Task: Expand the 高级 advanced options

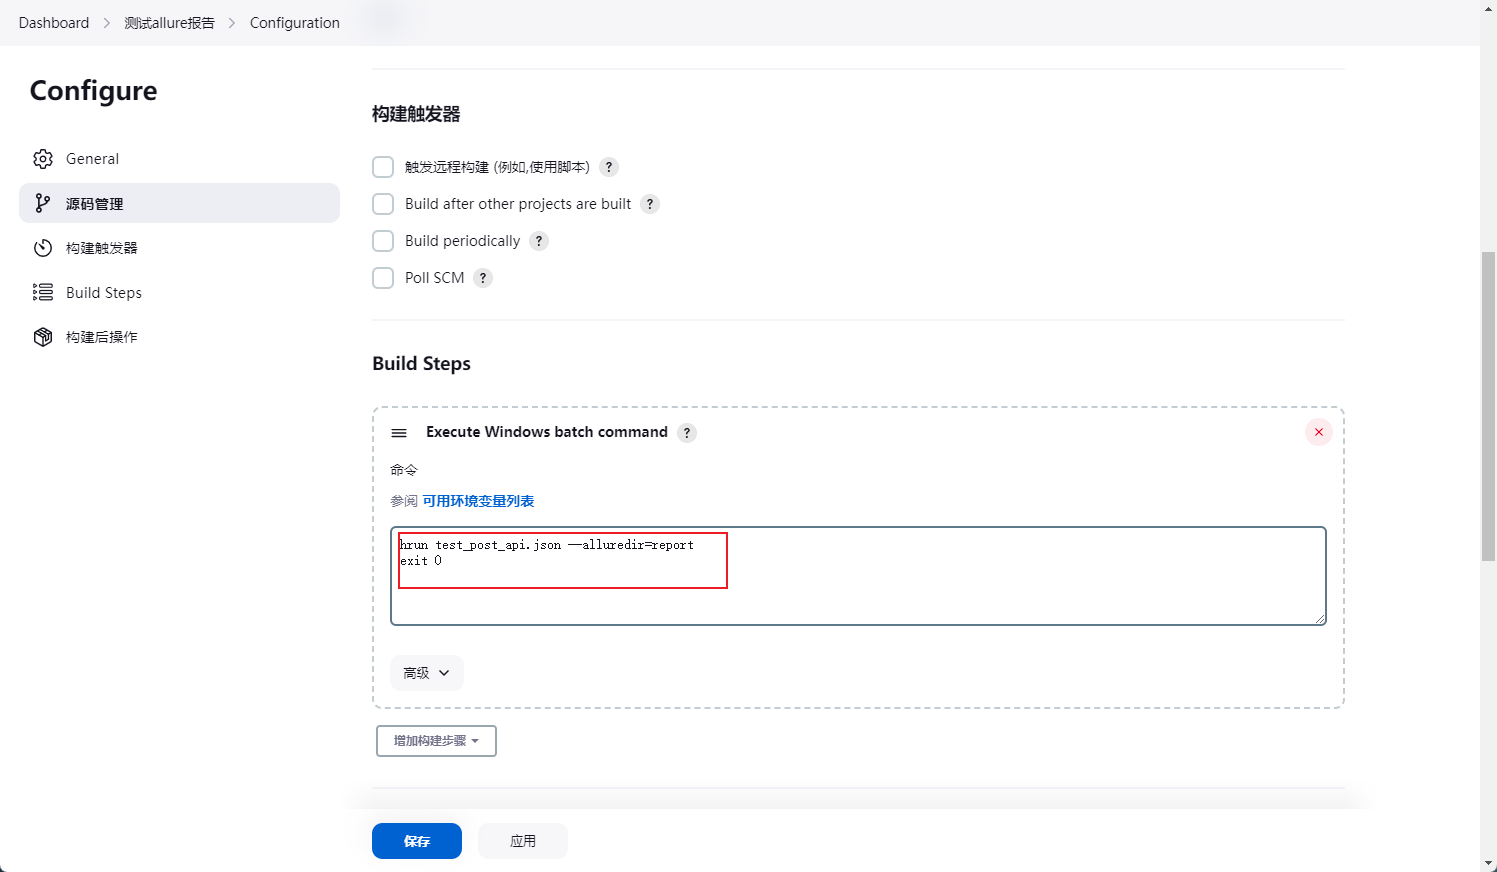Action: coord(427,673)
